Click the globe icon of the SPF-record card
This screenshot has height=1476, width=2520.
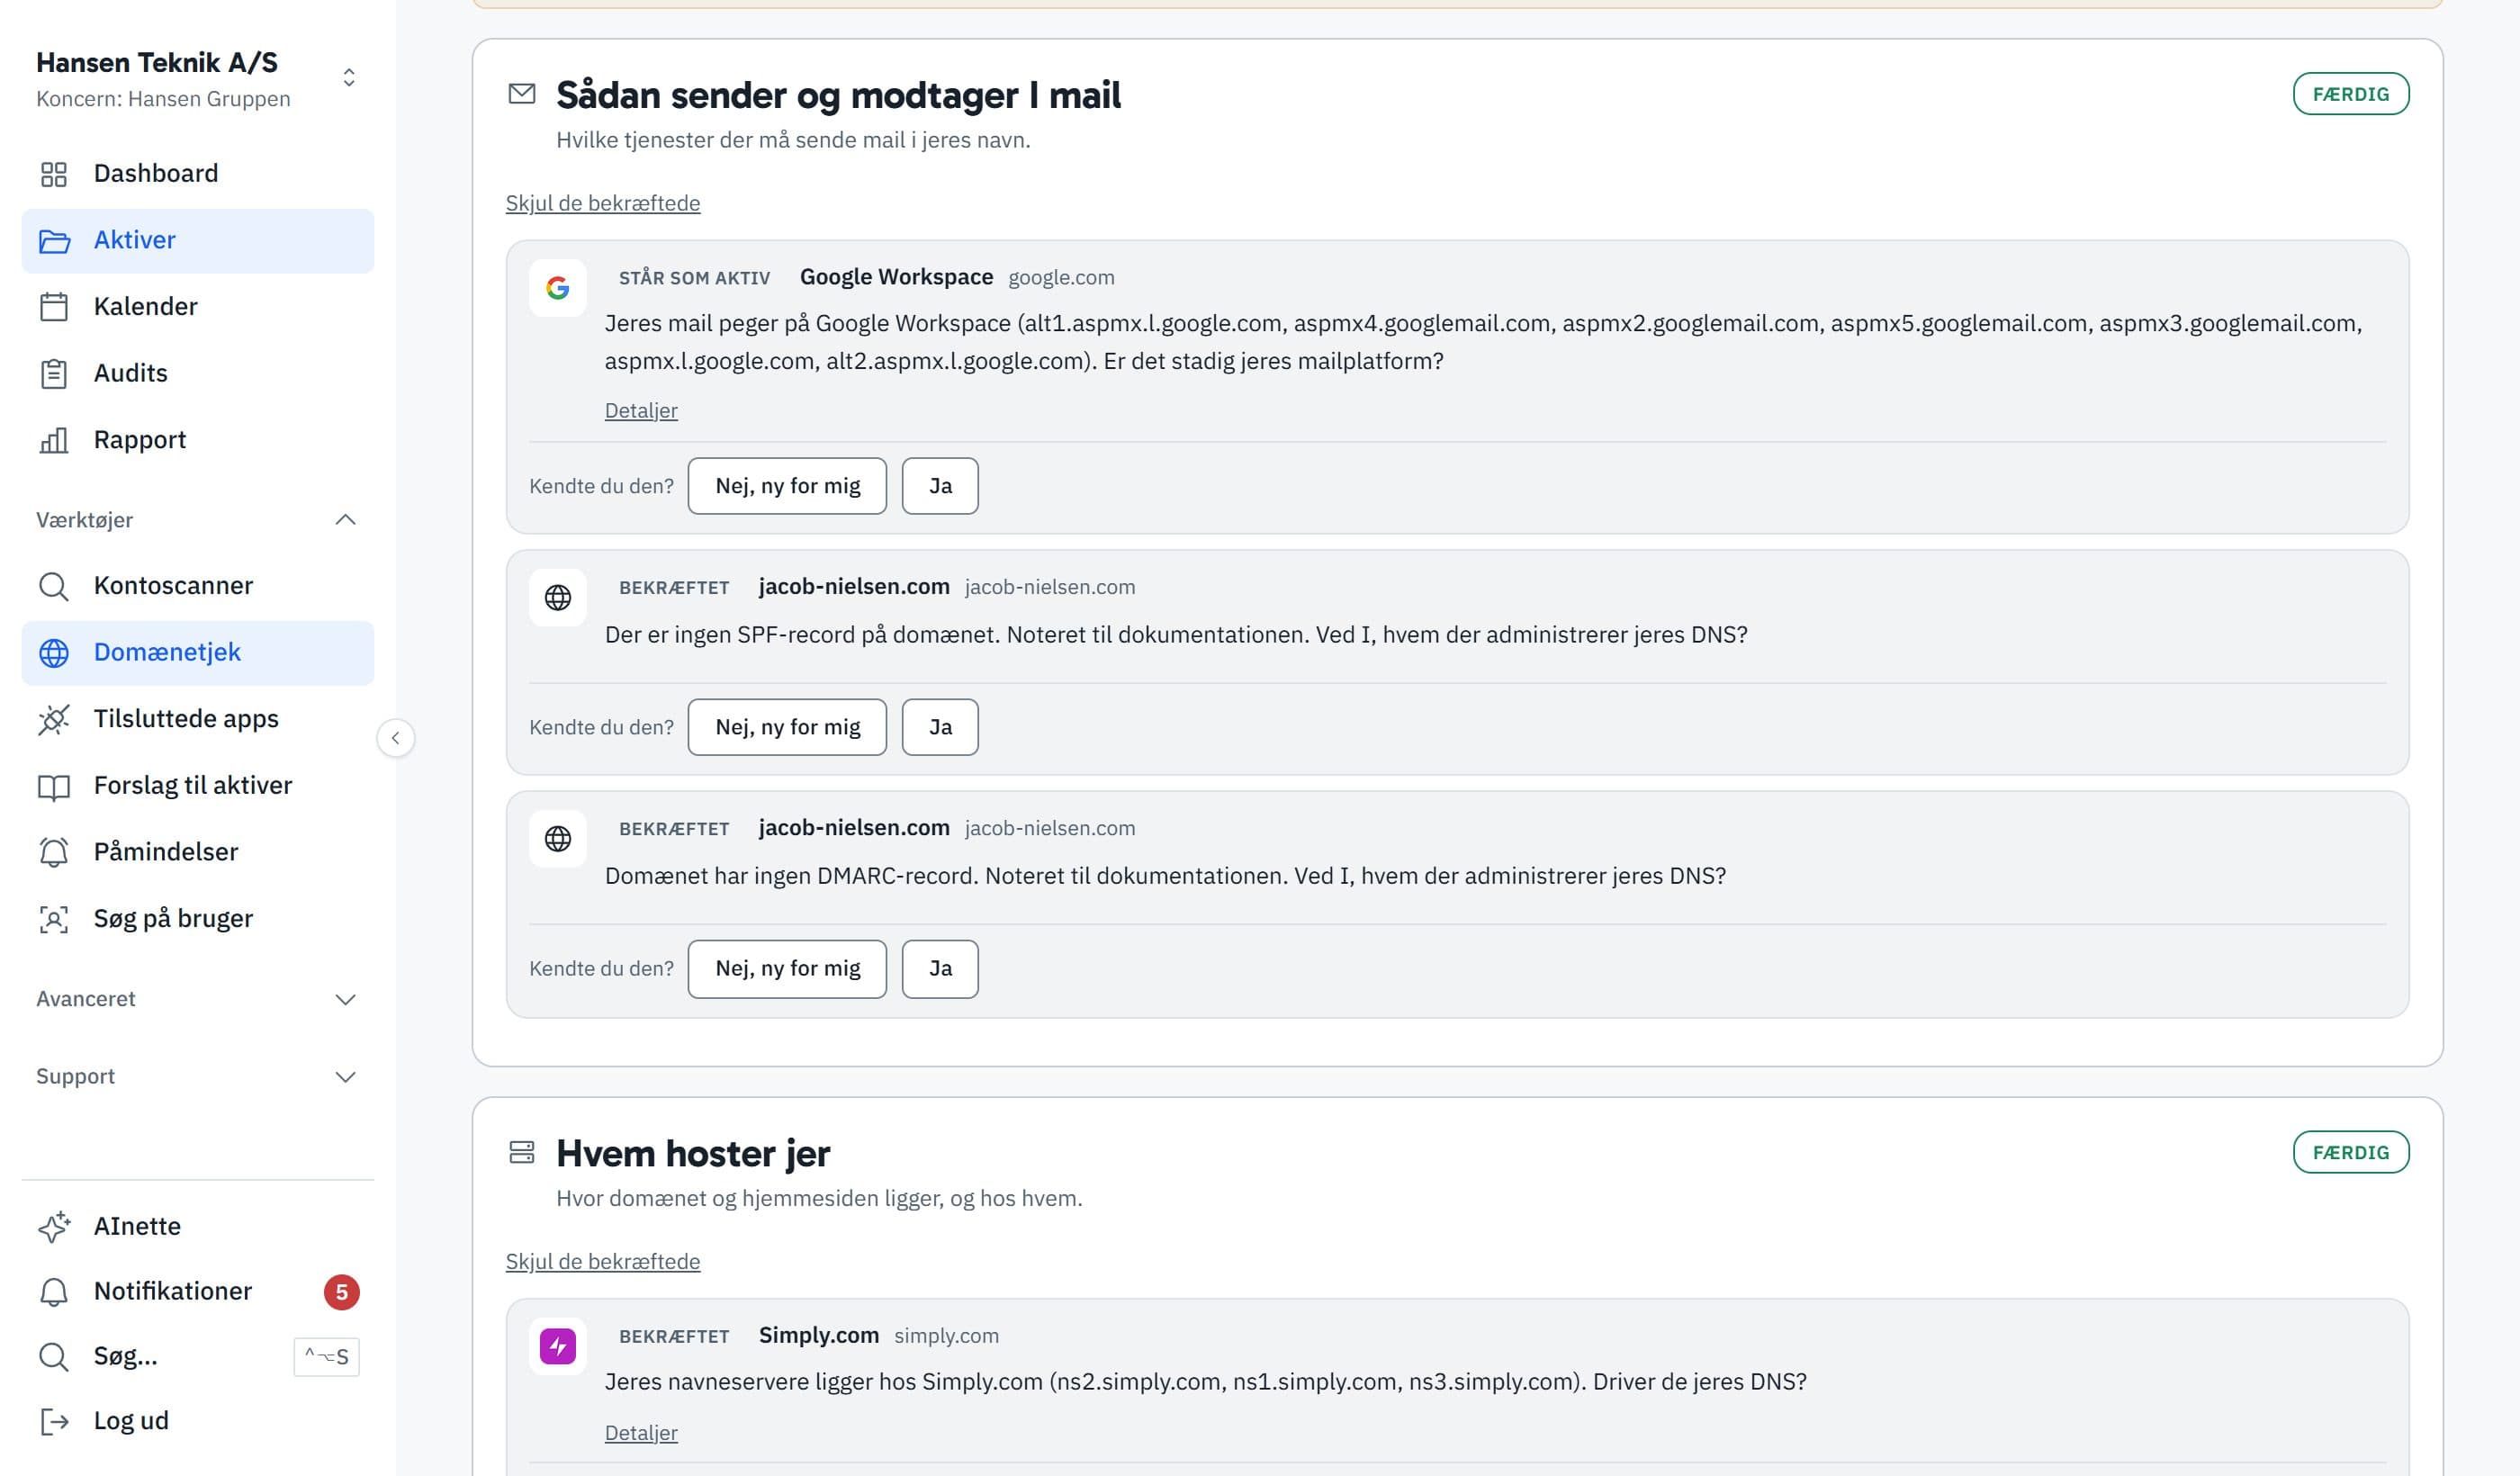[x=557, y=598]
